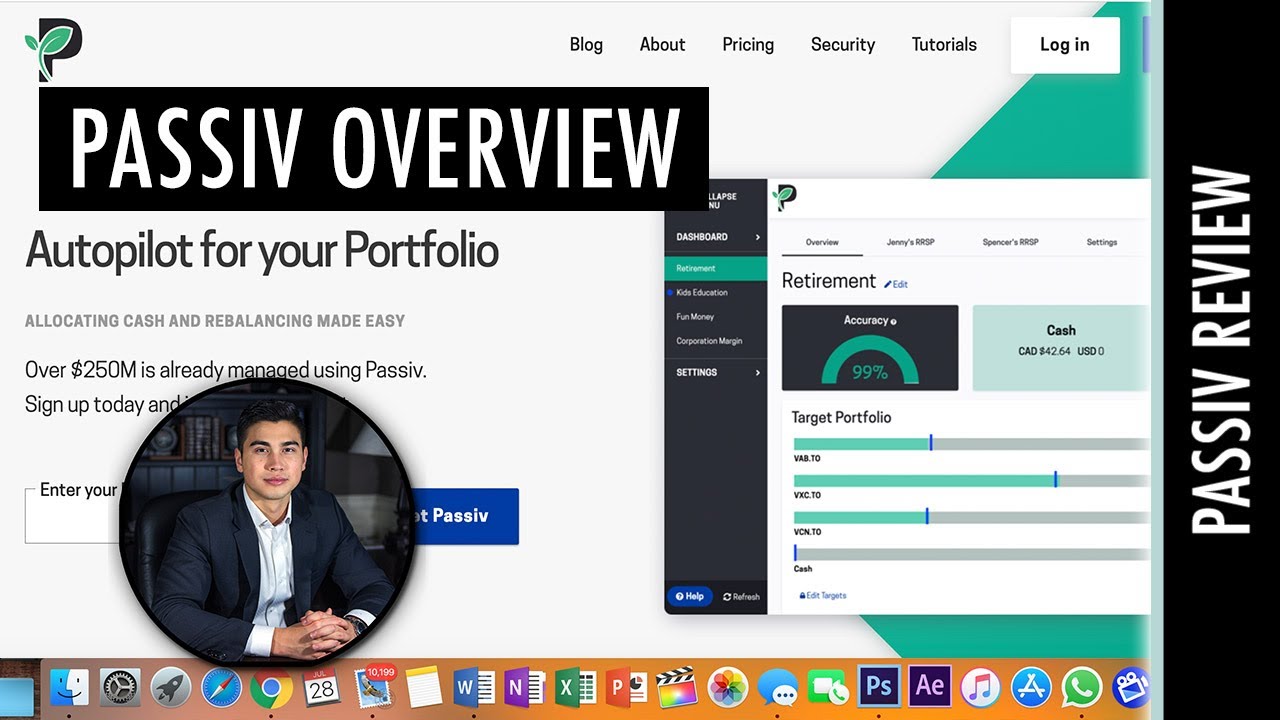Launch Microsoft OneNote from the dock
The image size is (1280, 720).
point(525,687)
